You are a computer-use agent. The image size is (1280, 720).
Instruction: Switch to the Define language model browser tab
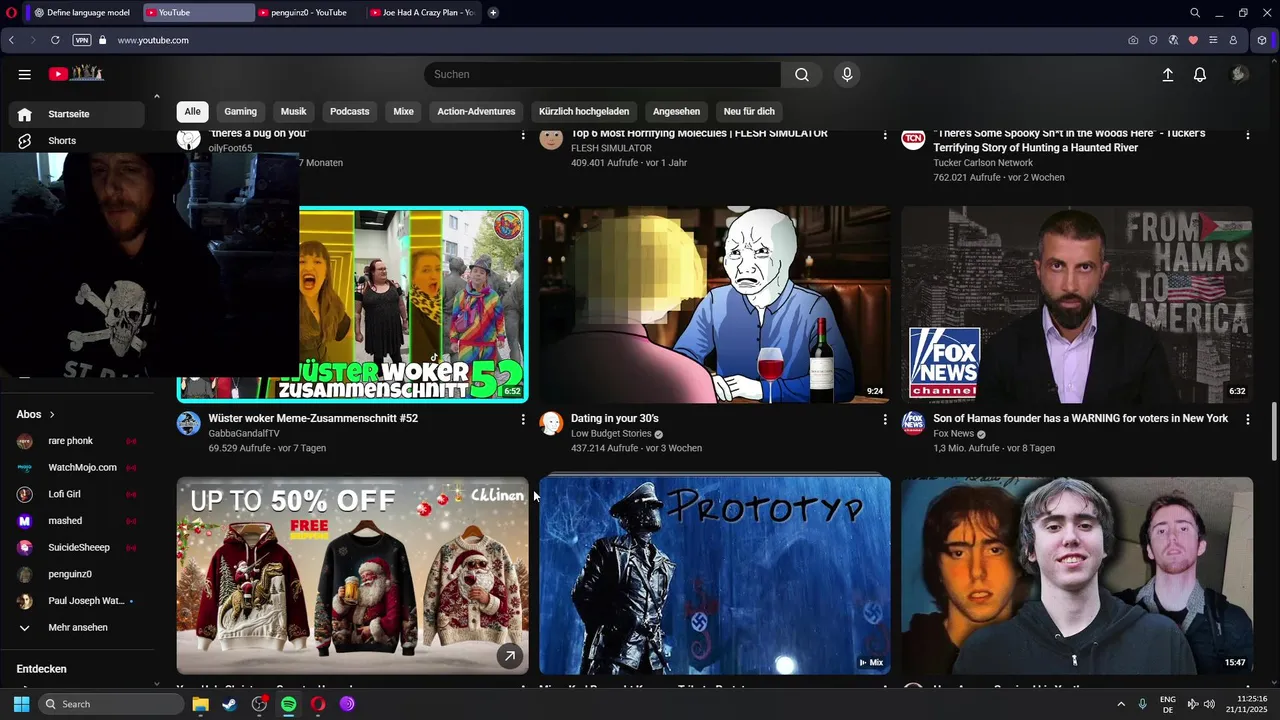85,13
